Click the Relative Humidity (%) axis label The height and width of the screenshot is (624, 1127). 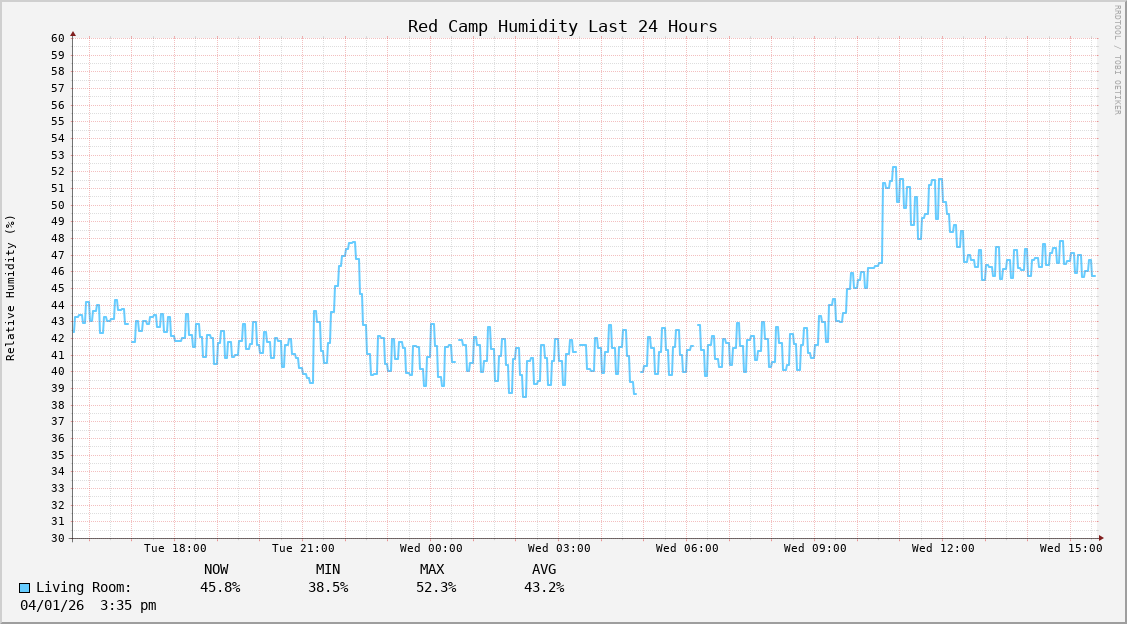click(x=11, y=287)
